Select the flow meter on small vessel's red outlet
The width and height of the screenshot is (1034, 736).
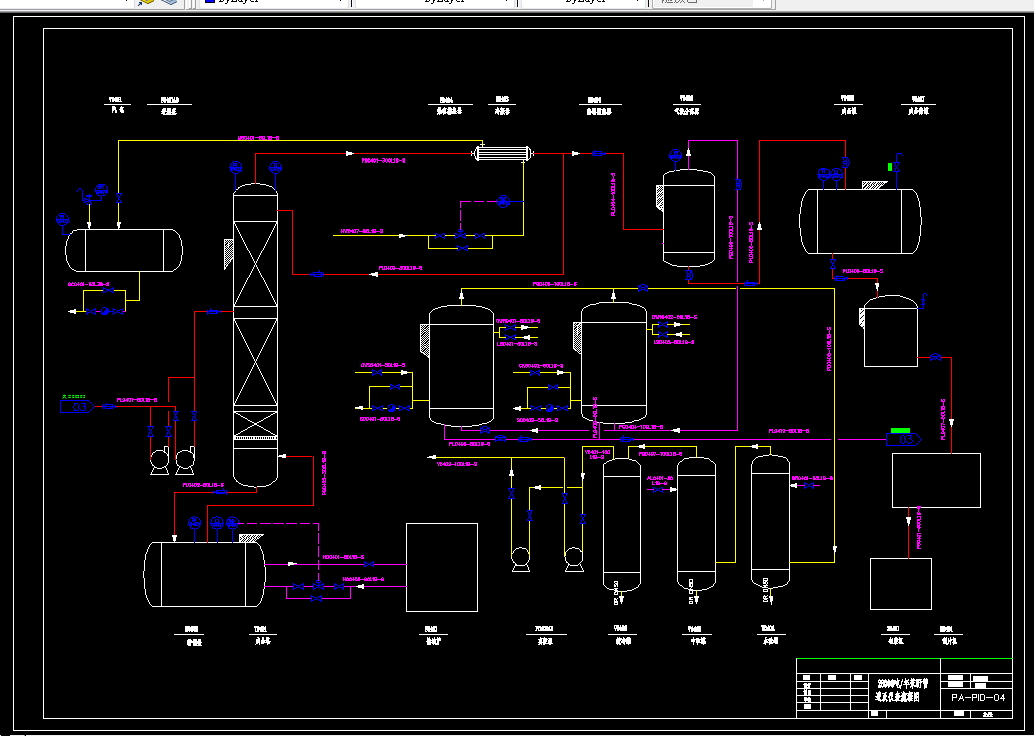click(935, 357)
